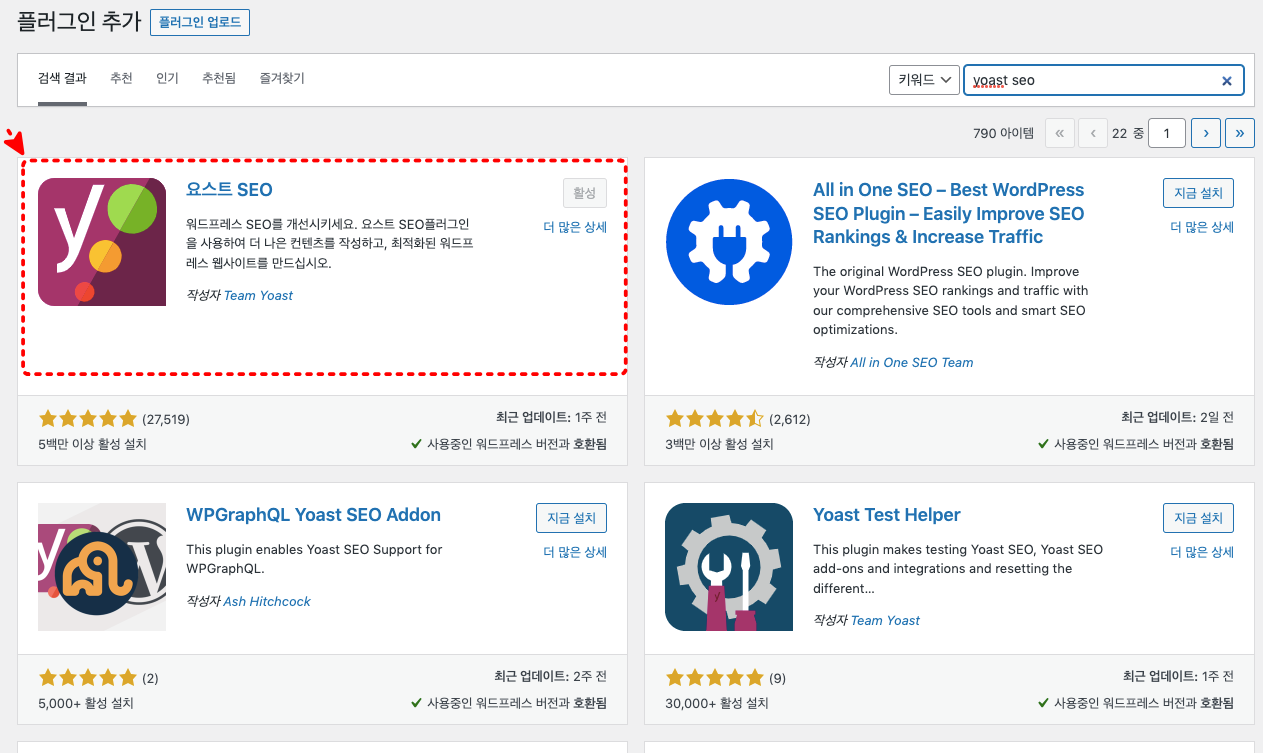Open the Yoast Test Helper title link
Viewport: 1263px width, 753px height.
click(886, 515)
